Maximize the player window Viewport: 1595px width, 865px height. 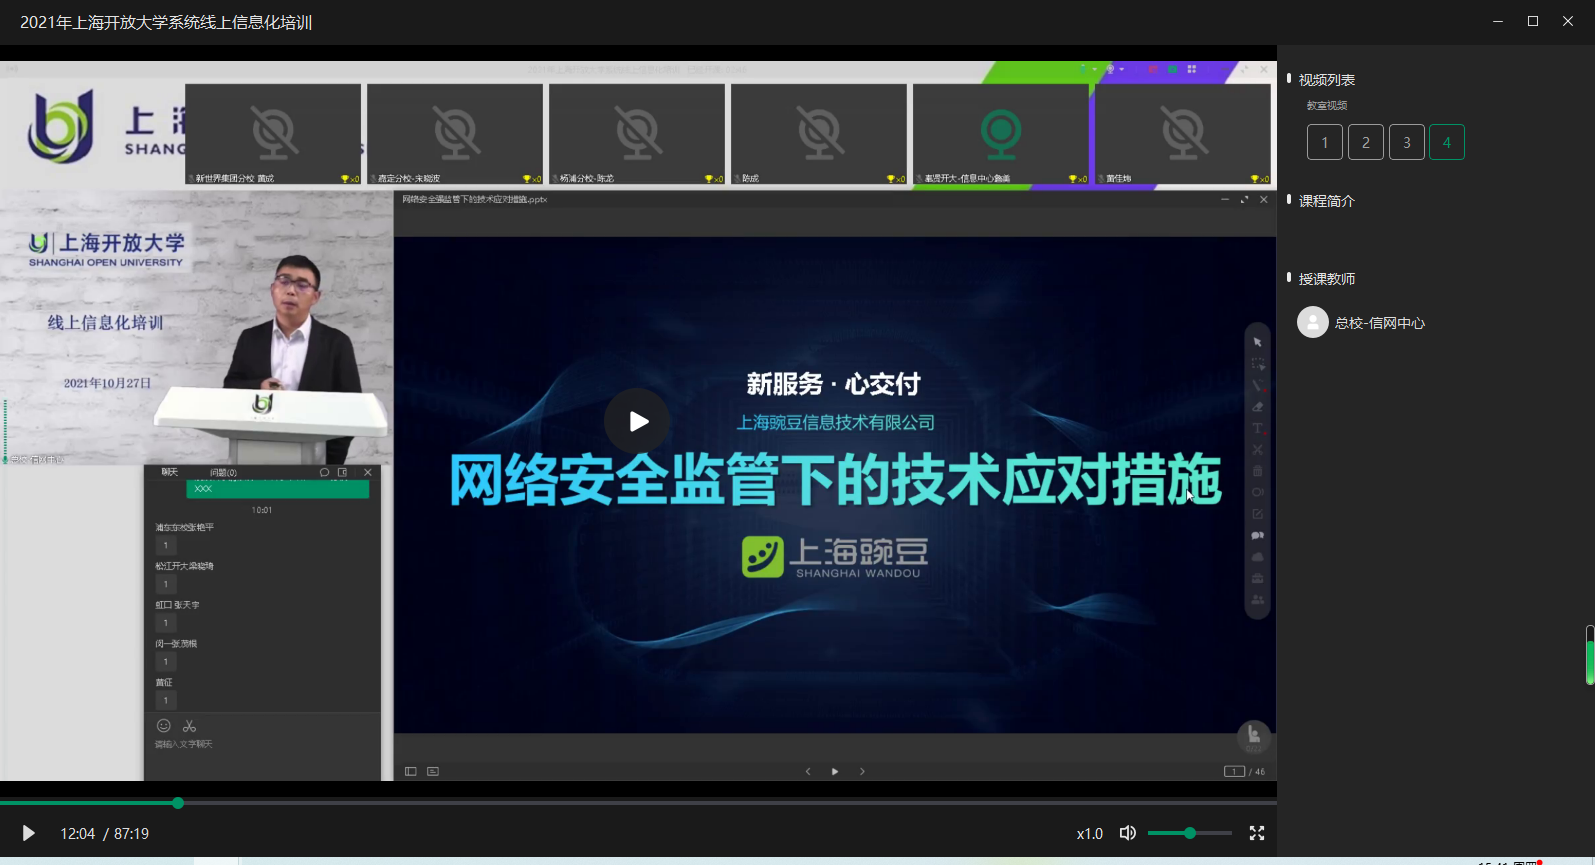pyautogui.click(x=1533, y=21)
